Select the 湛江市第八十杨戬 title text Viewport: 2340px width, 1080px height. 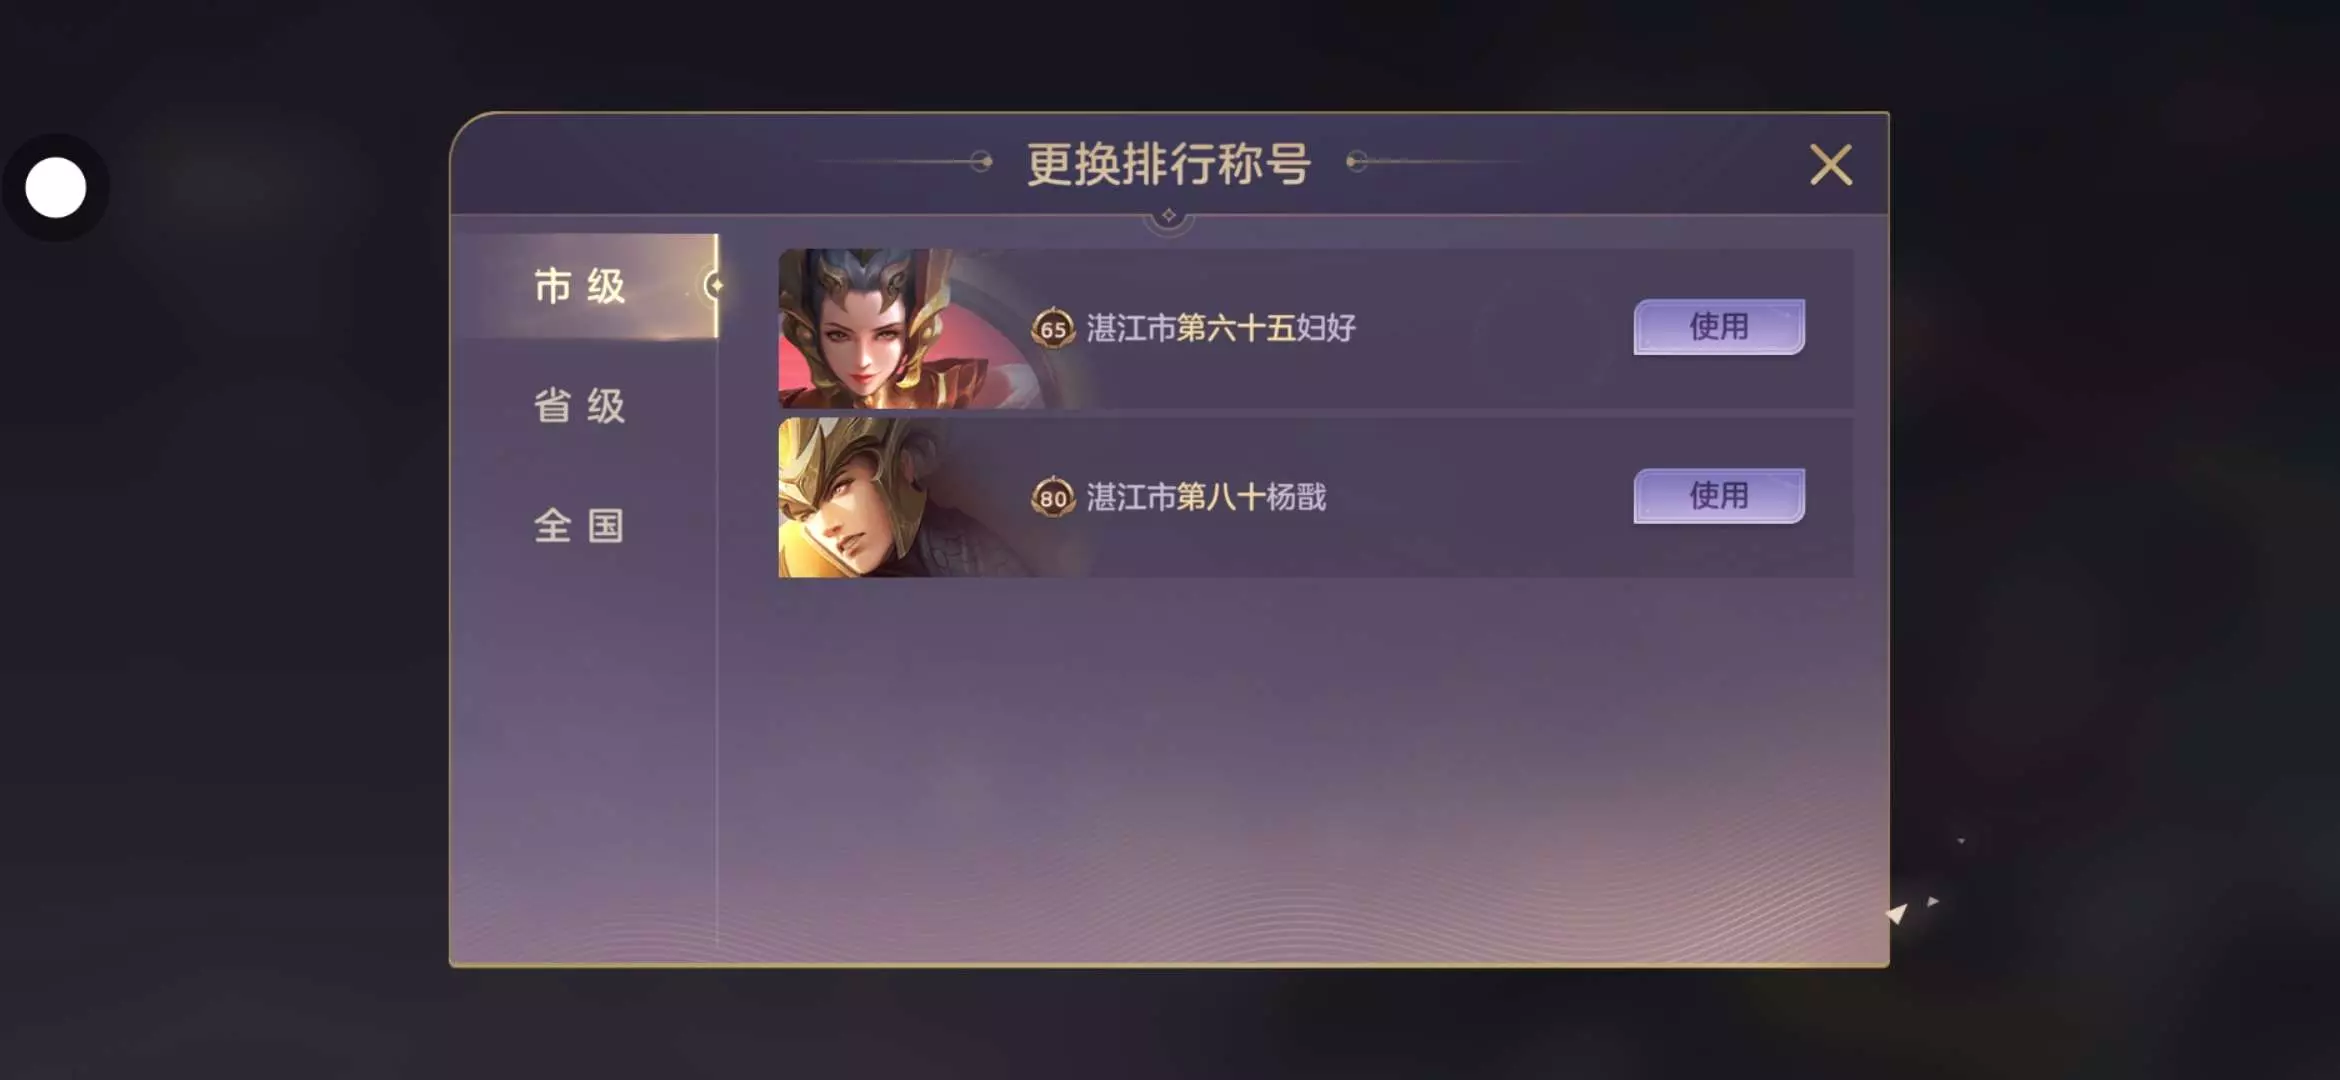pos(1206,497)
